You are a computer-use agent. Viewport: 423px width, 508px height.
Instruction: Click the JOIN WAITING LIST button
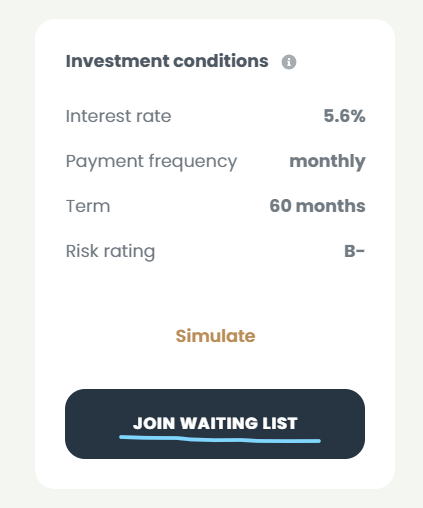[215, 424]
